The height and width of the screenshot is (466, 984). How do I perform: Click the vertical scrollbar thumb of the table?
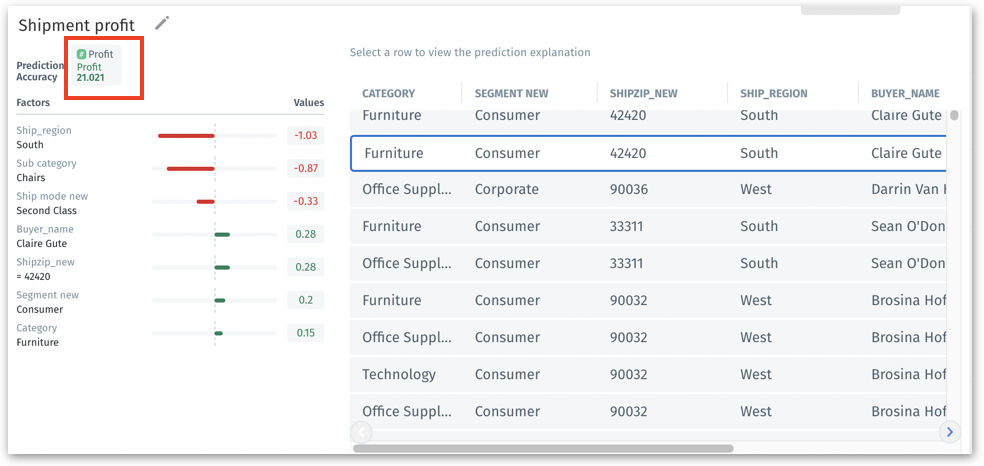pos(954,115)
